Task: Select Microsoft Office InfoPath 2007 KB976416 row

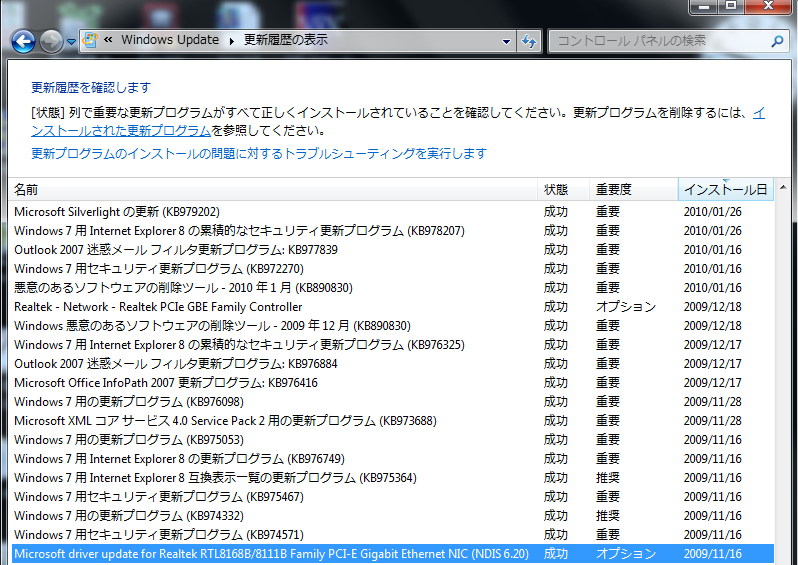Action: [x=392, y=382]
